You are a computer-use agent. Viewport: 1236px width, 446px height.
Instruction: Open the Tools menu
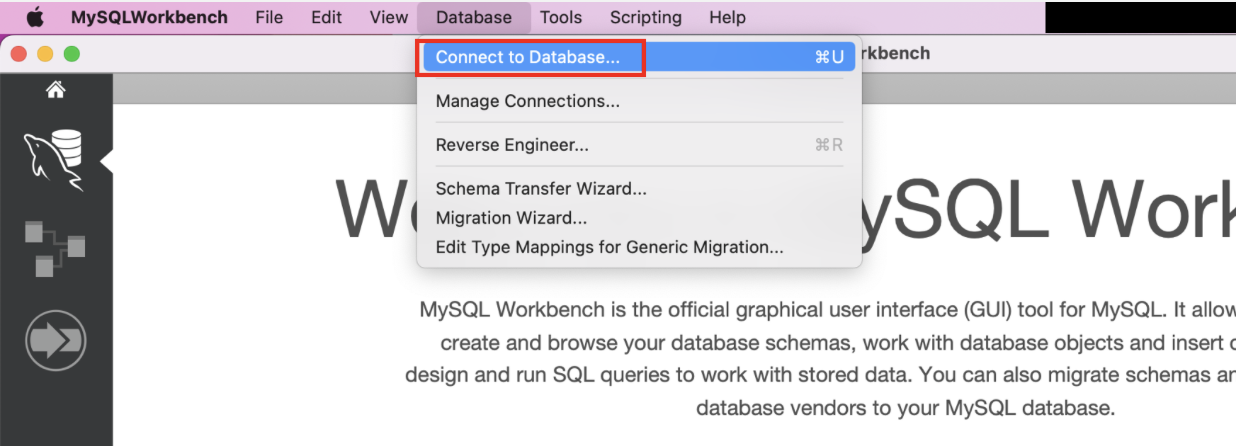tap(561, 17)
